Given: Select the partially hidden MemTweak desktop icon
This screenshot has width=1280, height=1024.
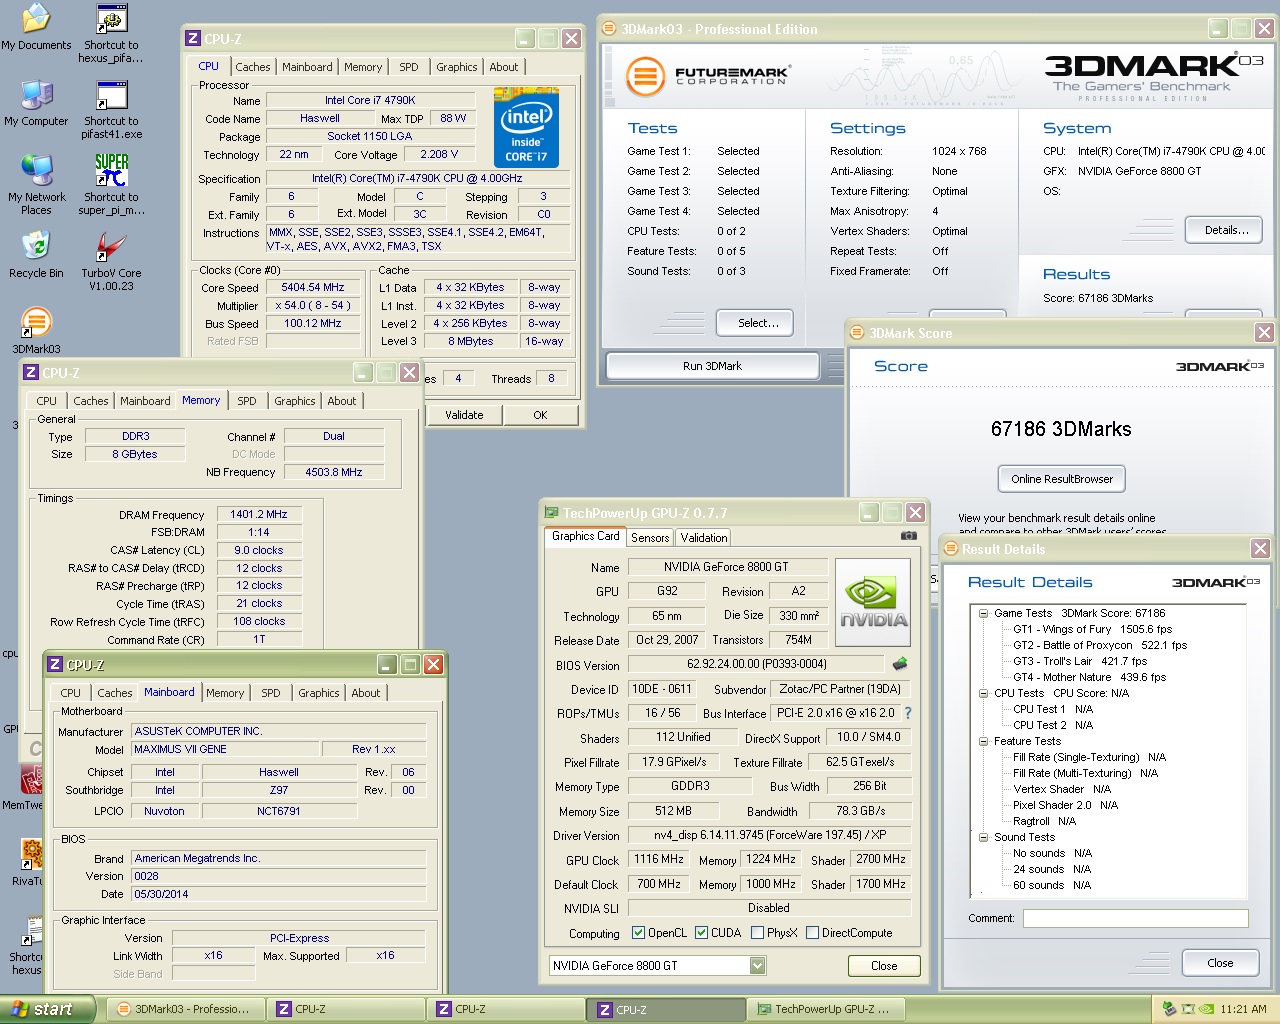Looking at the screenshot, I should (x=30, y=785).
